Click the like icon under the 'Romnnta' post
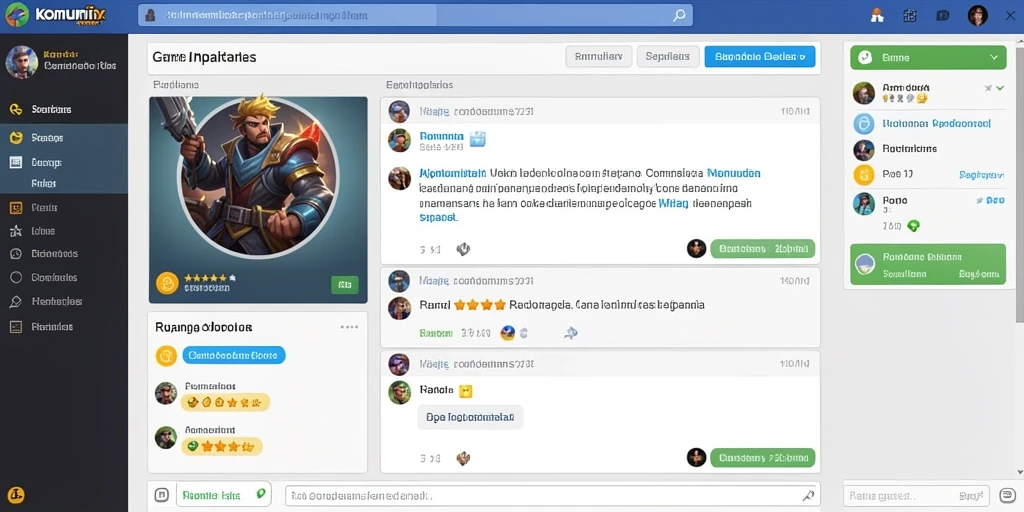 pos(462,249)
